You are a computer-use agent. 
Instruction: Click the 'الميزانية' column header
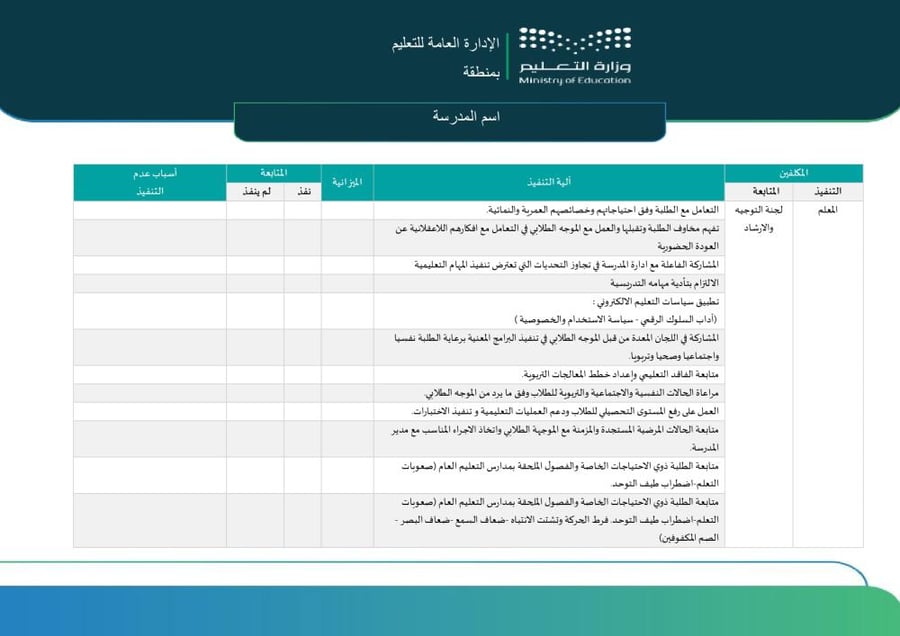(x=347, y=183)
